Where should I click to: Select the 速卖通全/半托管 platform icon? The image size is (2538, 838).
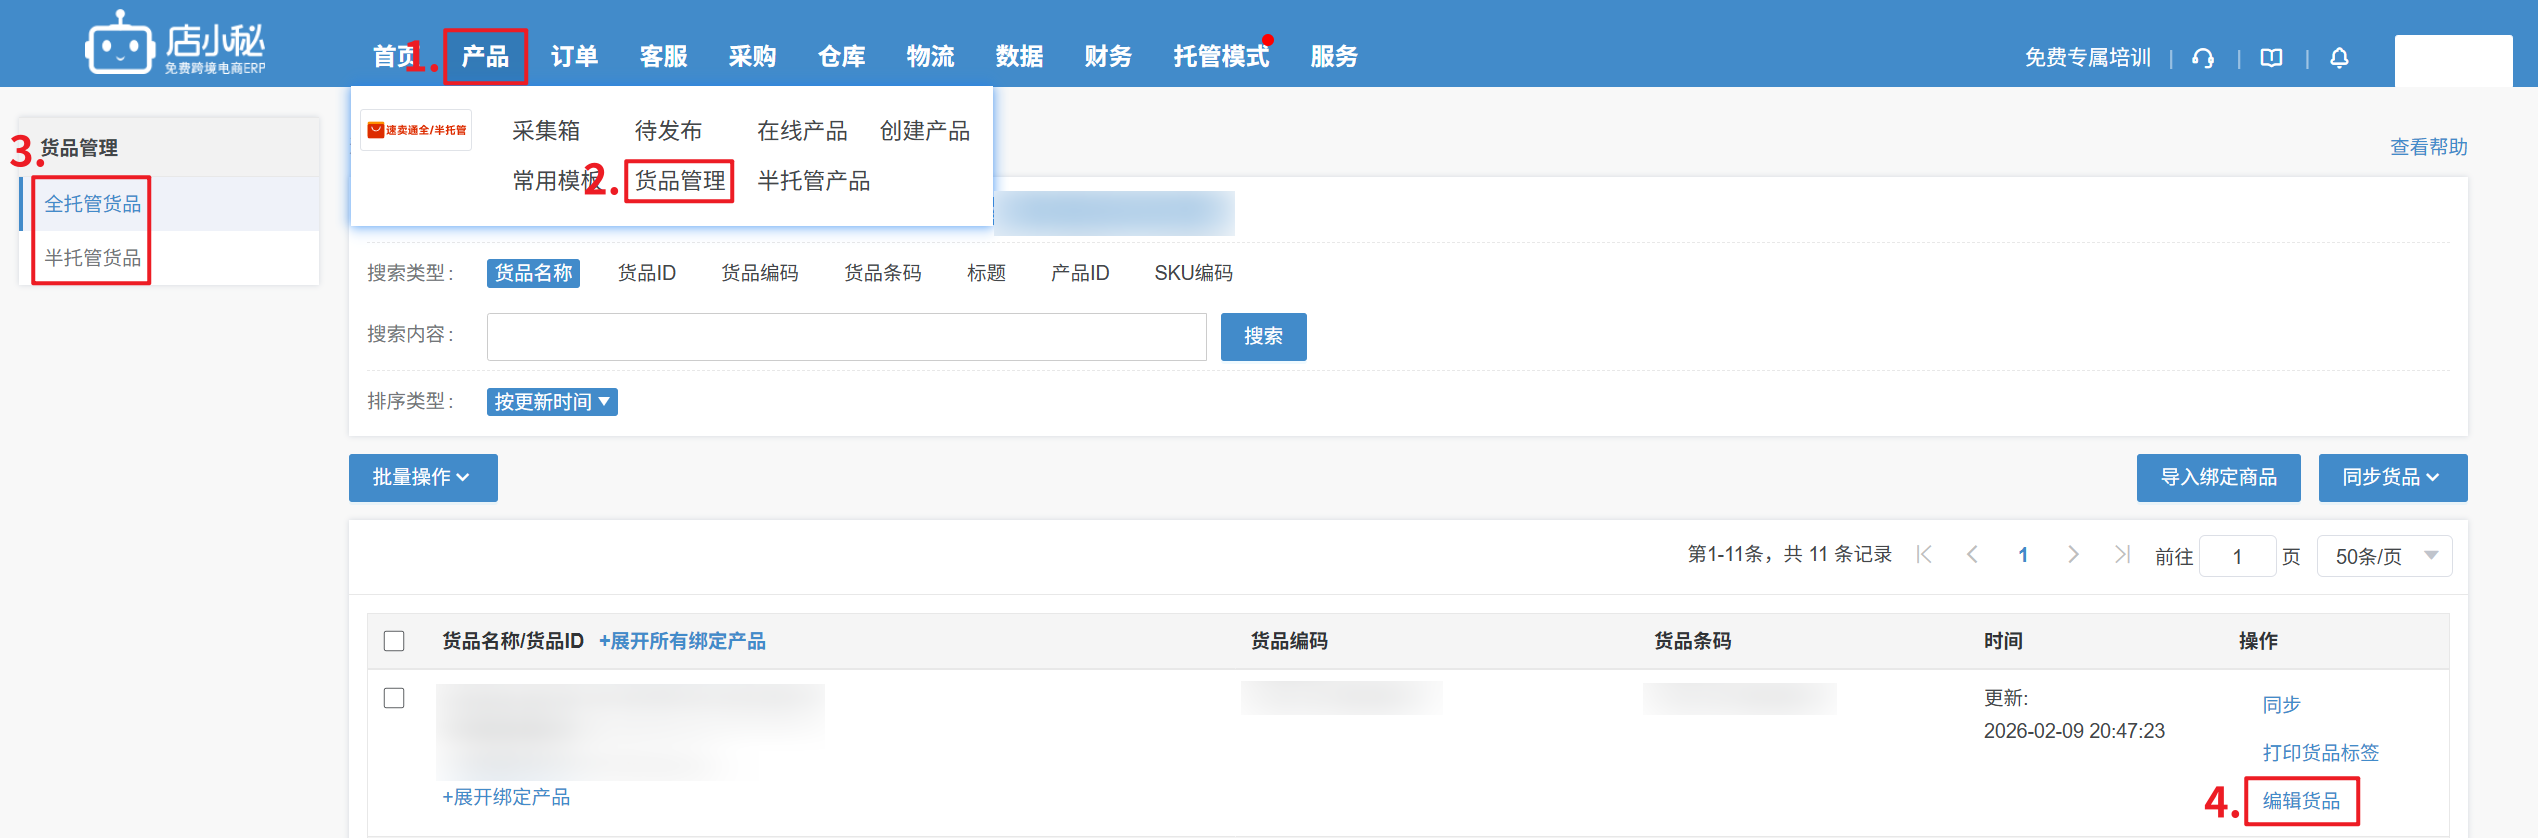pos(416,130)
